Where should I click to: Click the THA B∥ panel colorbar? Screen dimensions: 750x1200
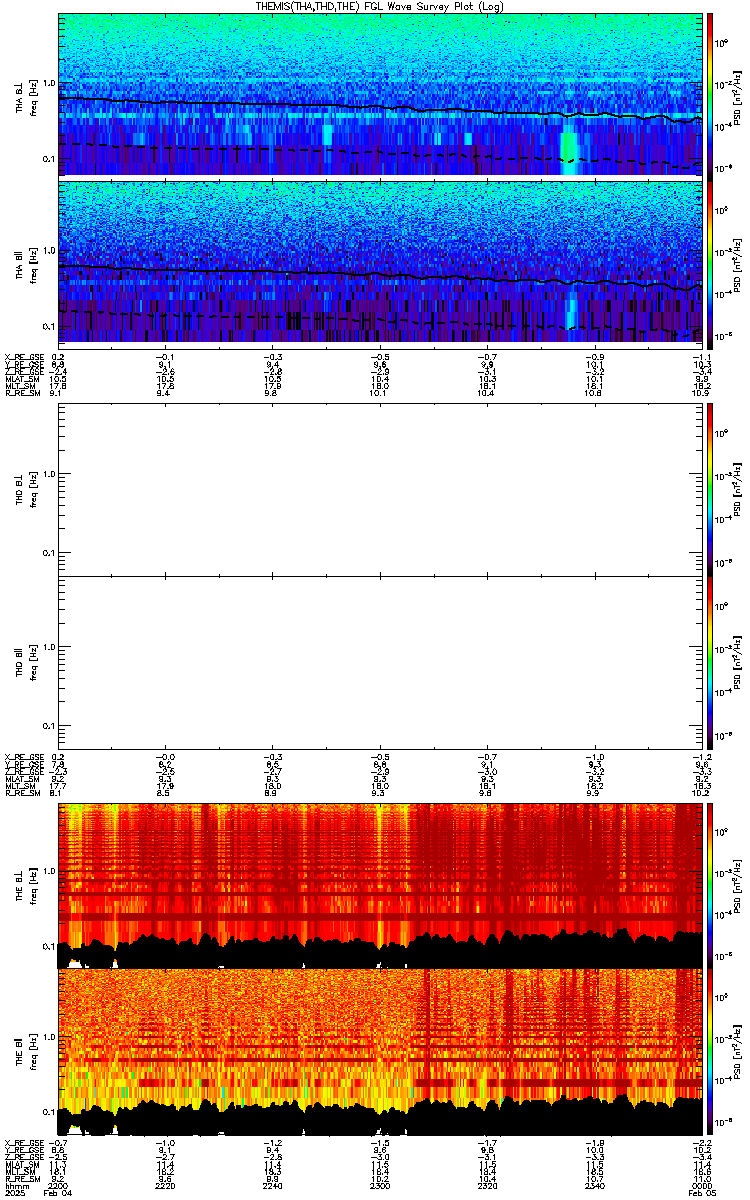coord(710,263)
